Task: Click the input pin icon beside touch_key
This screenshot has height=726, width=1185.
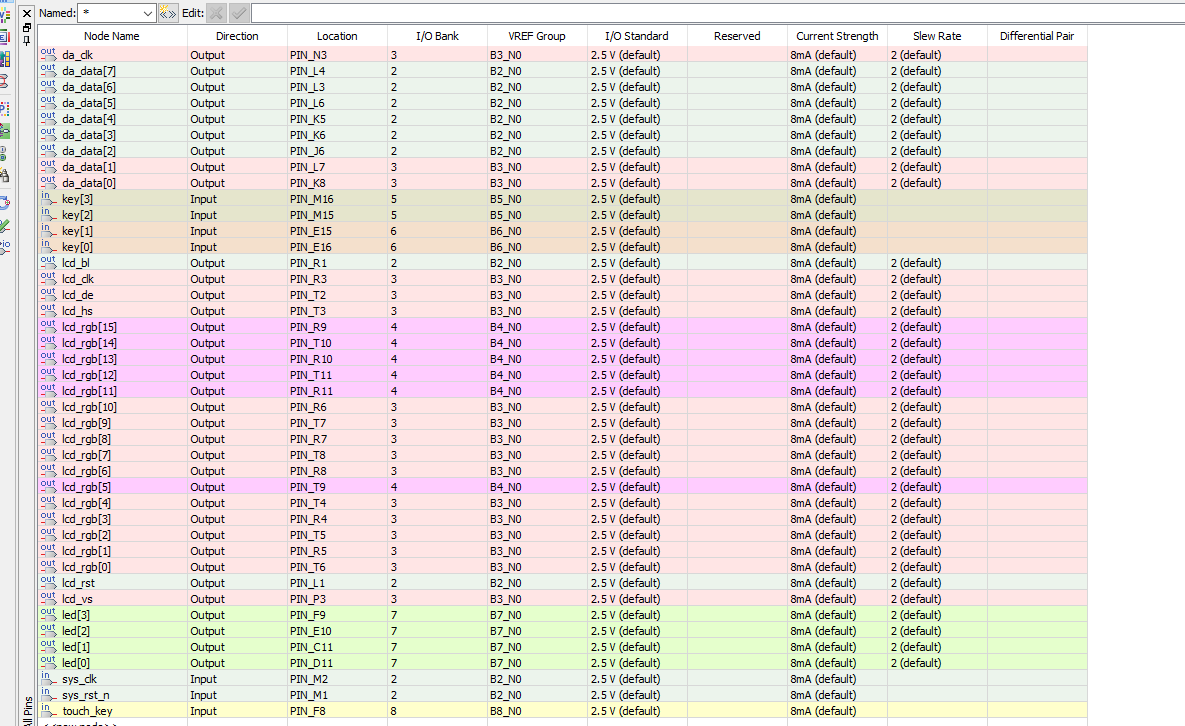Action: coord(48,711)
